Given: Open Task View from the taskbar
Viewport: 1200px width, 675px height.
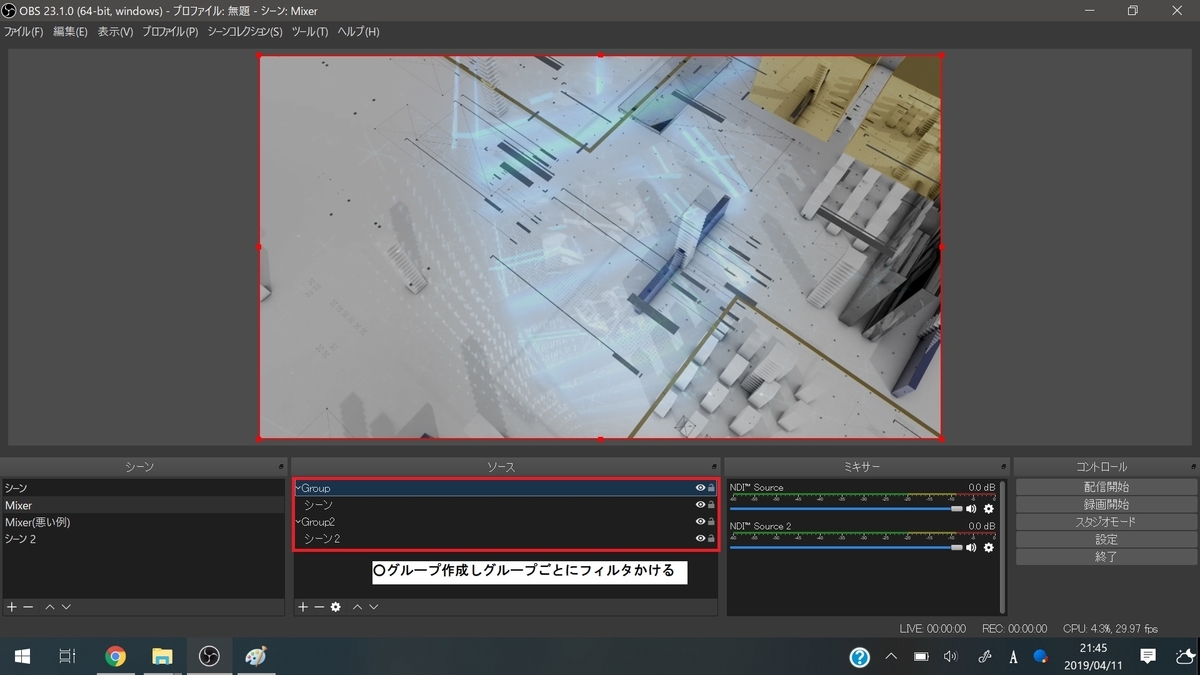Looking at the screenshot, I should pyautogui.click(x=67, y=656).
